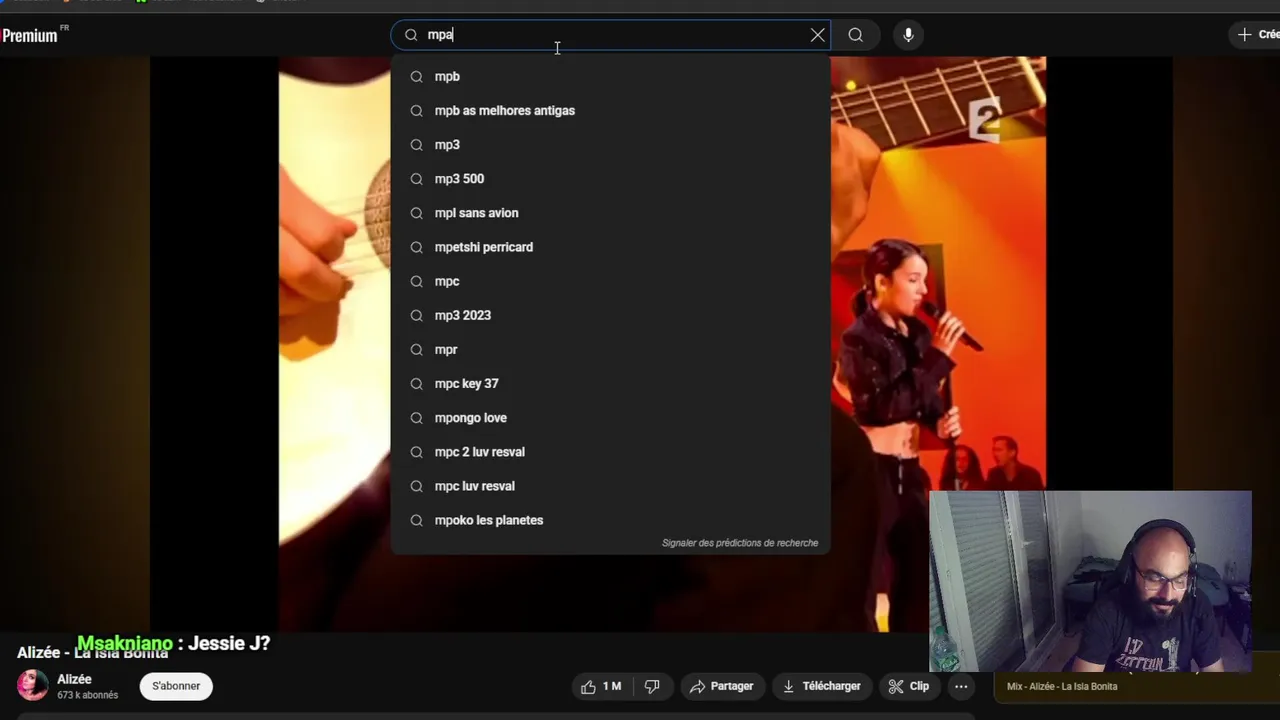Viewport: 1280px width, 720px height.
Task: Select the mp3 2023 suggestion
Action: click(610, 315)
